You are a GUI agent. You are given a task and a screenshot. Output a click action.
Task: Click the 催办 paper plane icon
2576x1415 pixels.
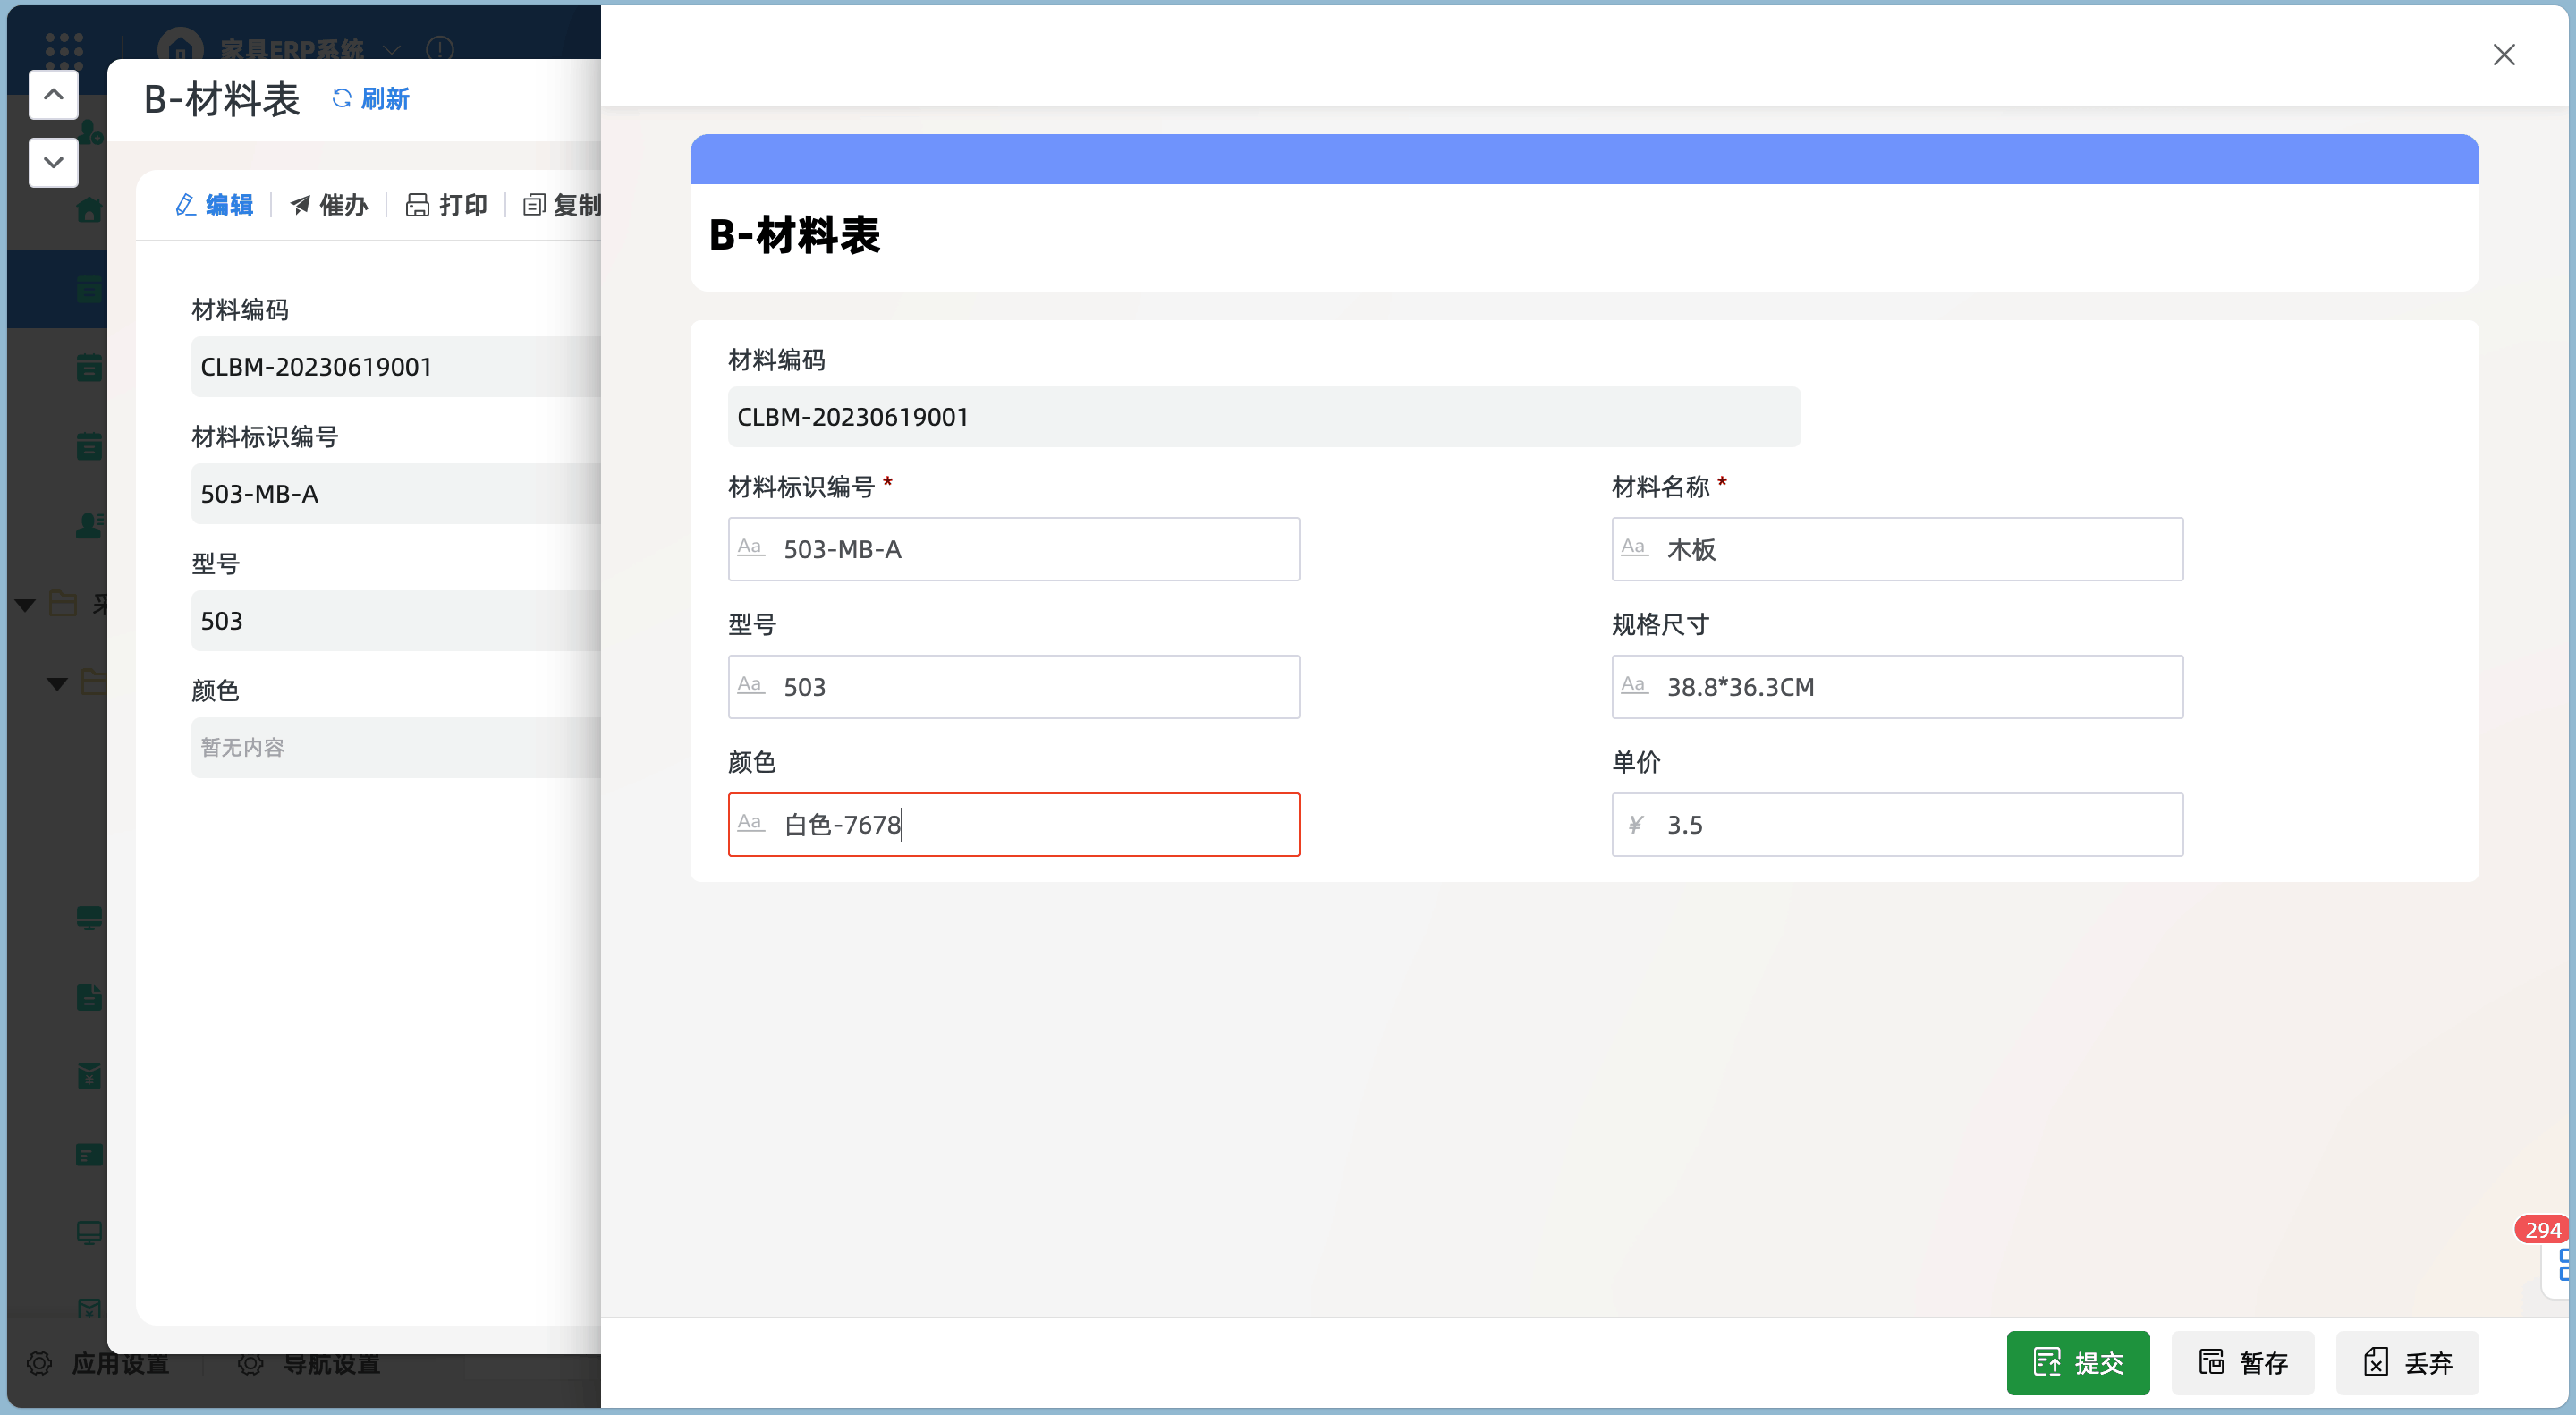click(300, 205)
